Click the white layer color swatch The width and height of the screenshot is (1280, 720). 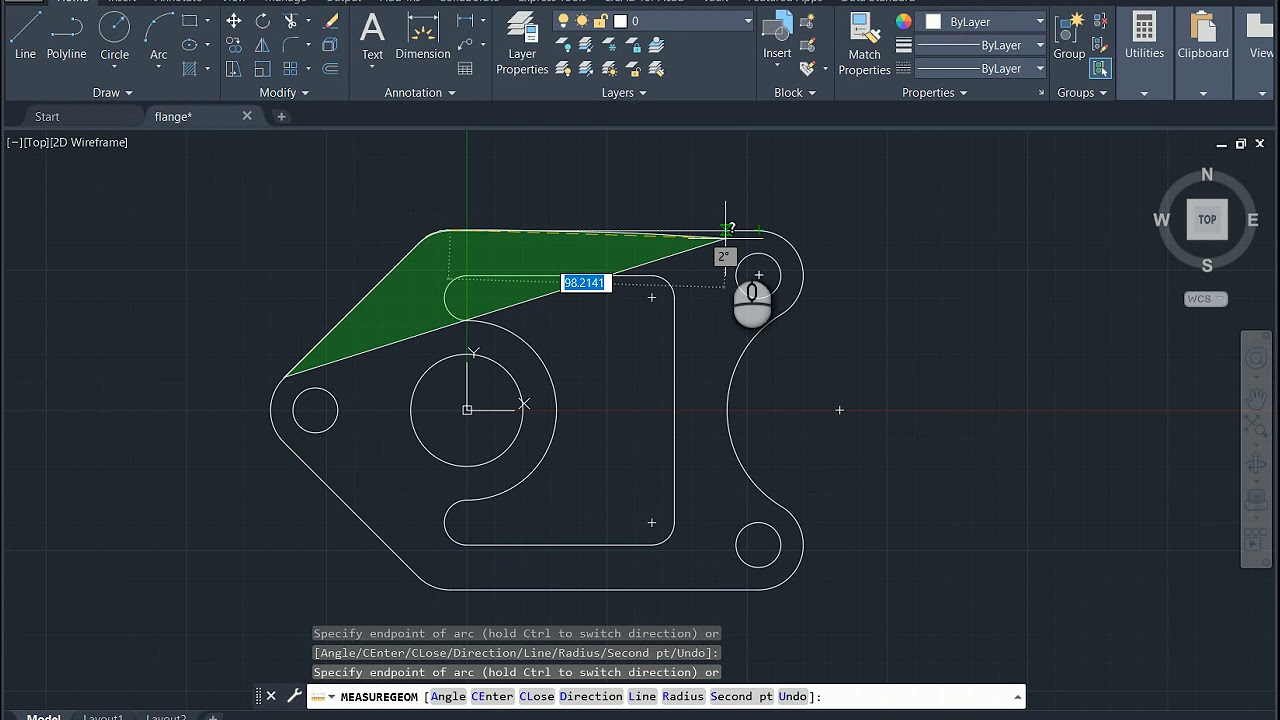pyautogui.click(x=620, y=21)
